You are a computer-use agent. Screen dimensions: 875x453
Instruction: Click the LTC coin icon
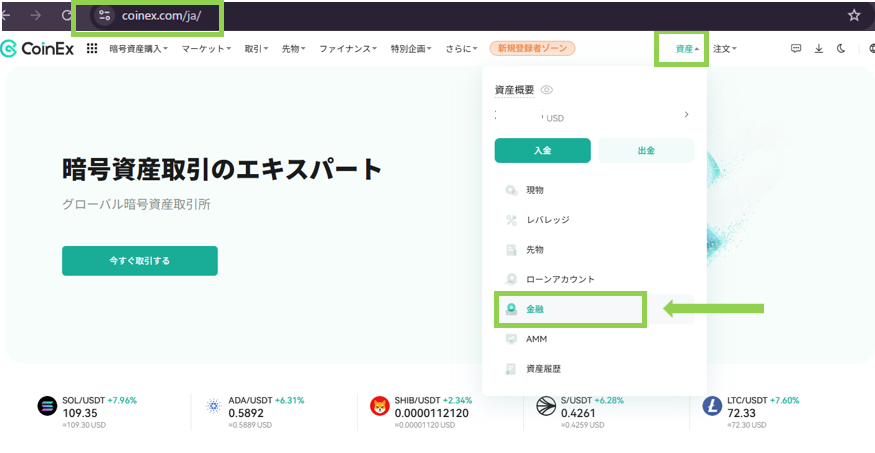click(712, 406)
